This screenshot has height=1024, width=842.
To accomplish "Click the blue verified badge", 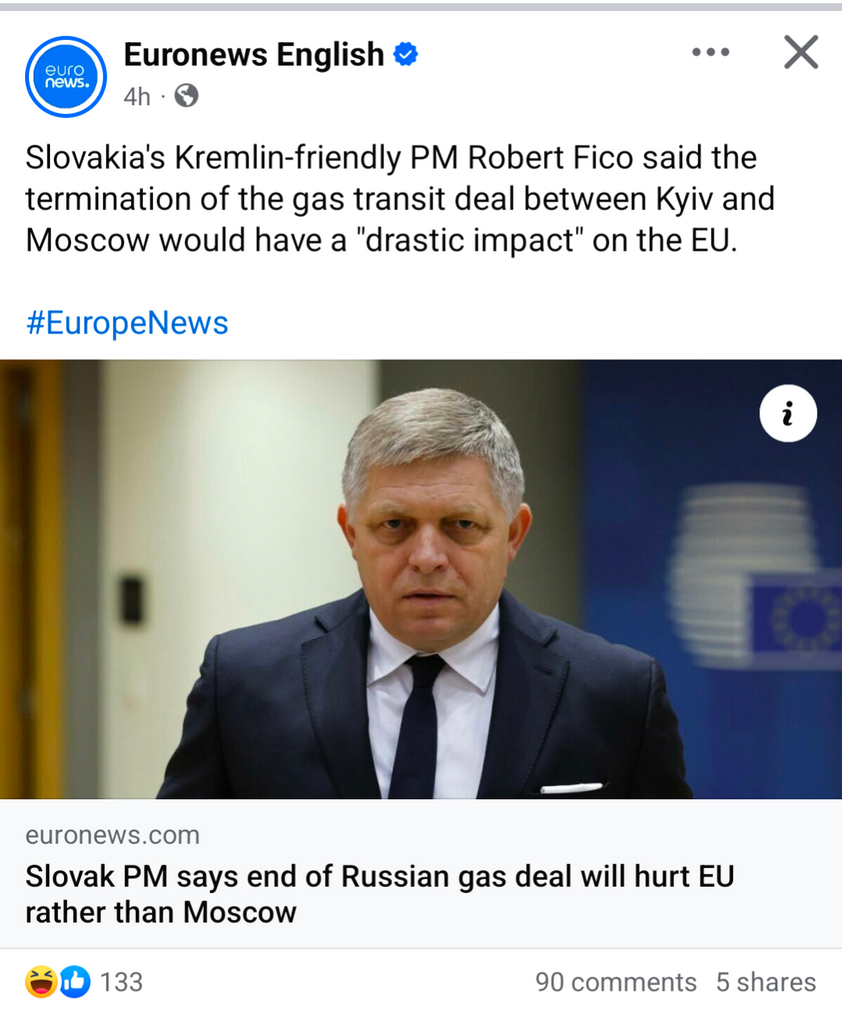I will pyautogui.click(x=405, y=55).
